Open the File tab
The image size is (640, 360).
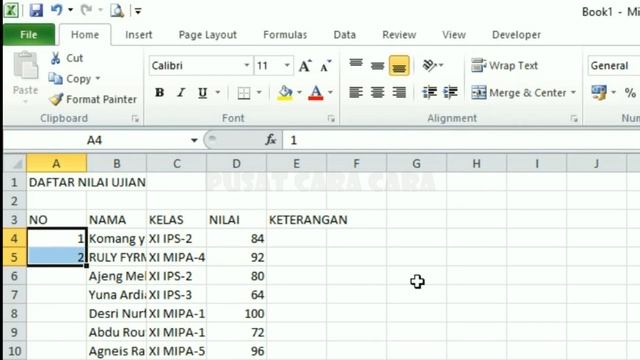pos(29,35)
